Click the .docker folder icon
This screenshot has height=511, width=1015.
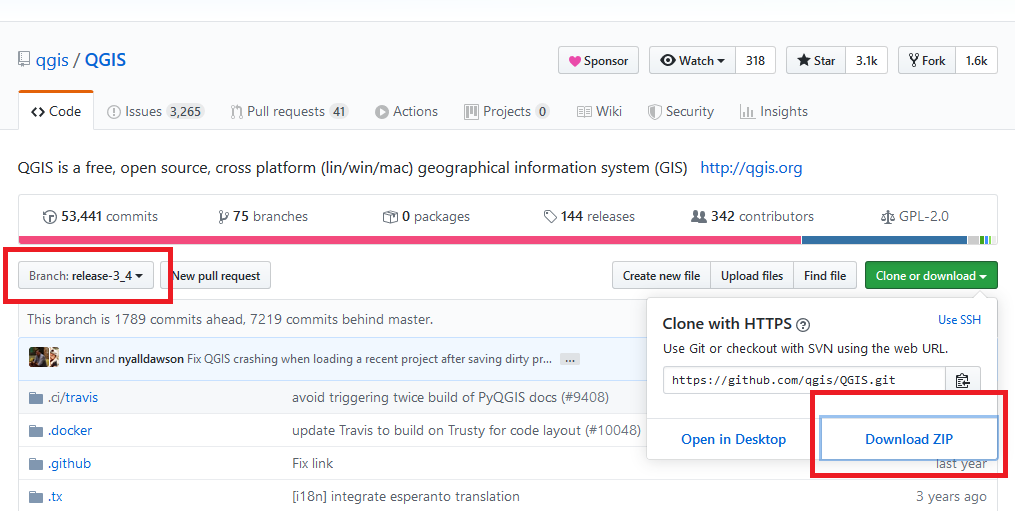pos(37,430)
